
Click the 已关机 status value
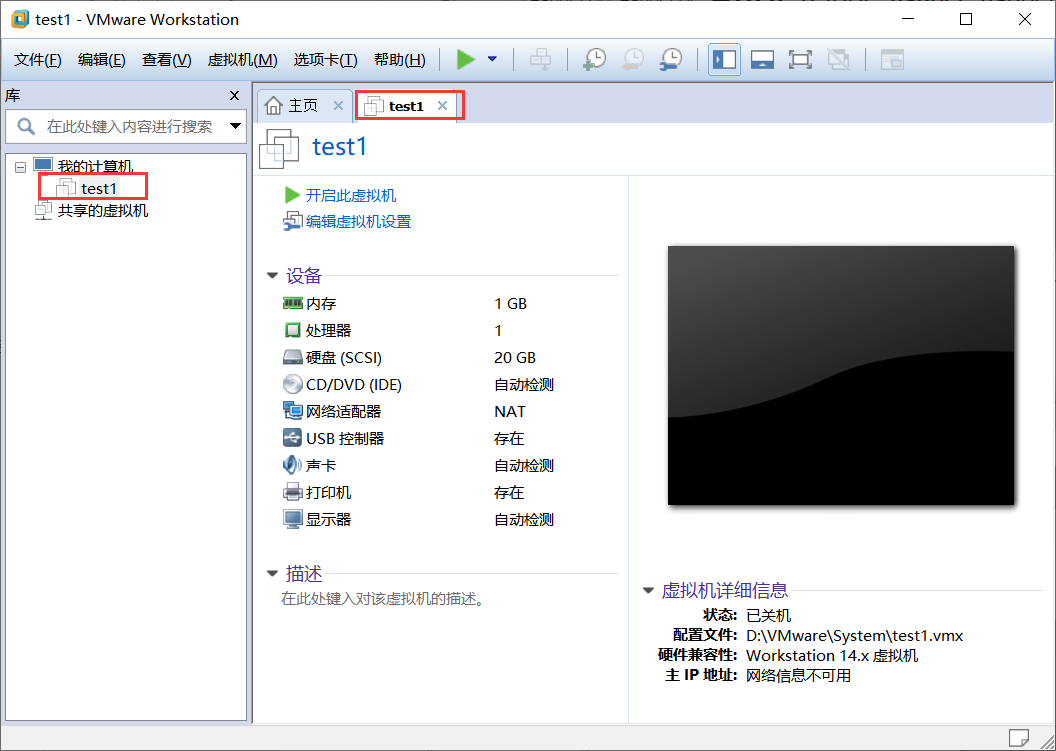[x=768, y=615]
